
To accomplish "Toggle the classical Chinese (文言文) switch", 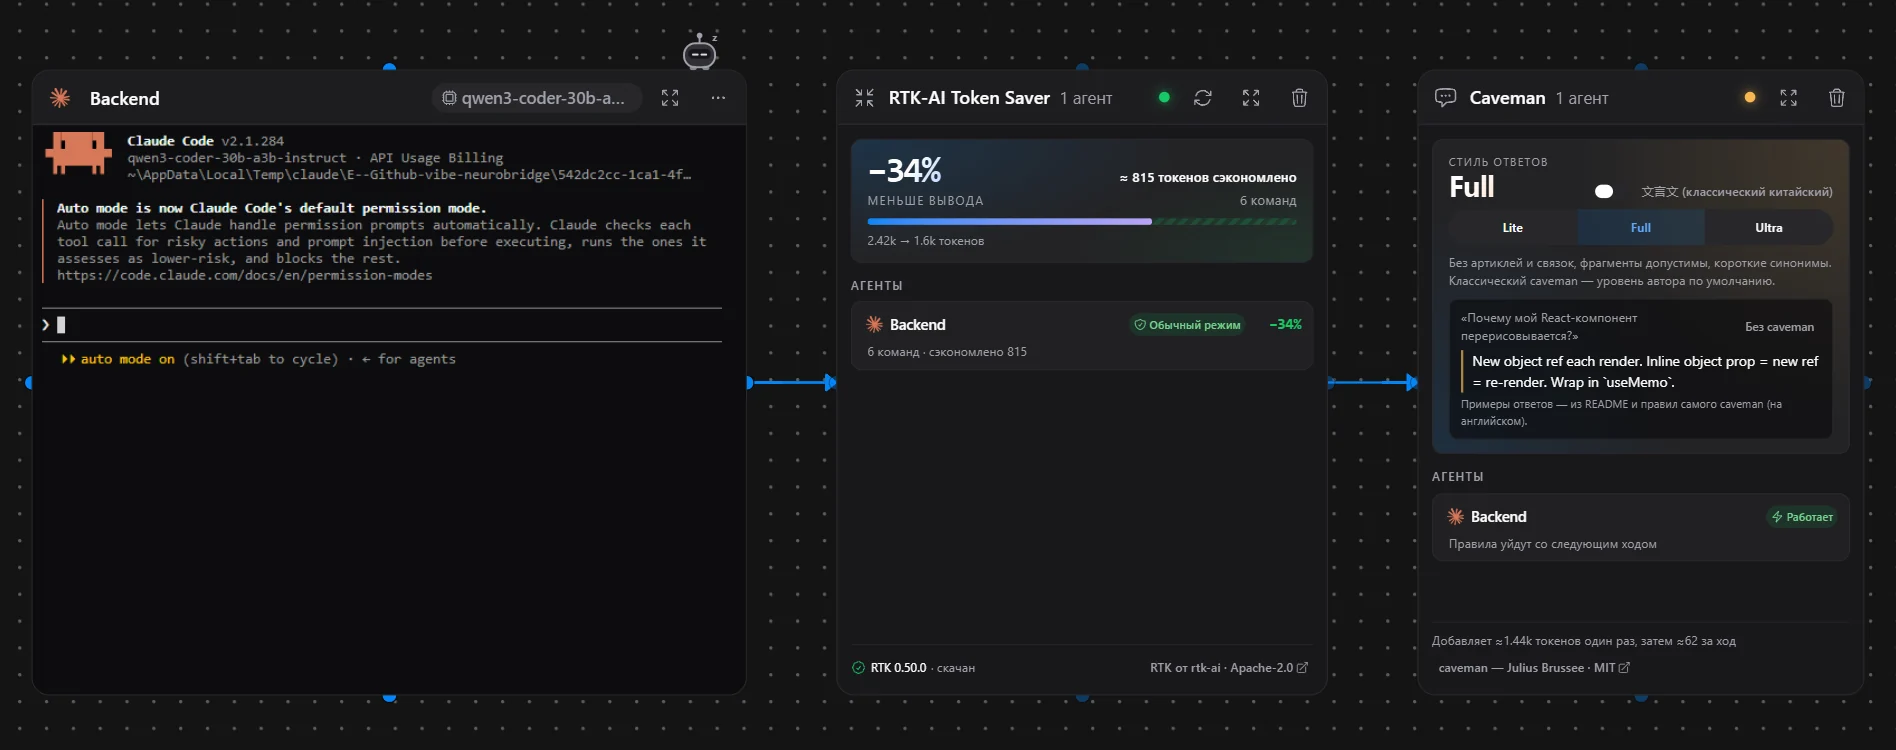I will (x=1604, y=191).
